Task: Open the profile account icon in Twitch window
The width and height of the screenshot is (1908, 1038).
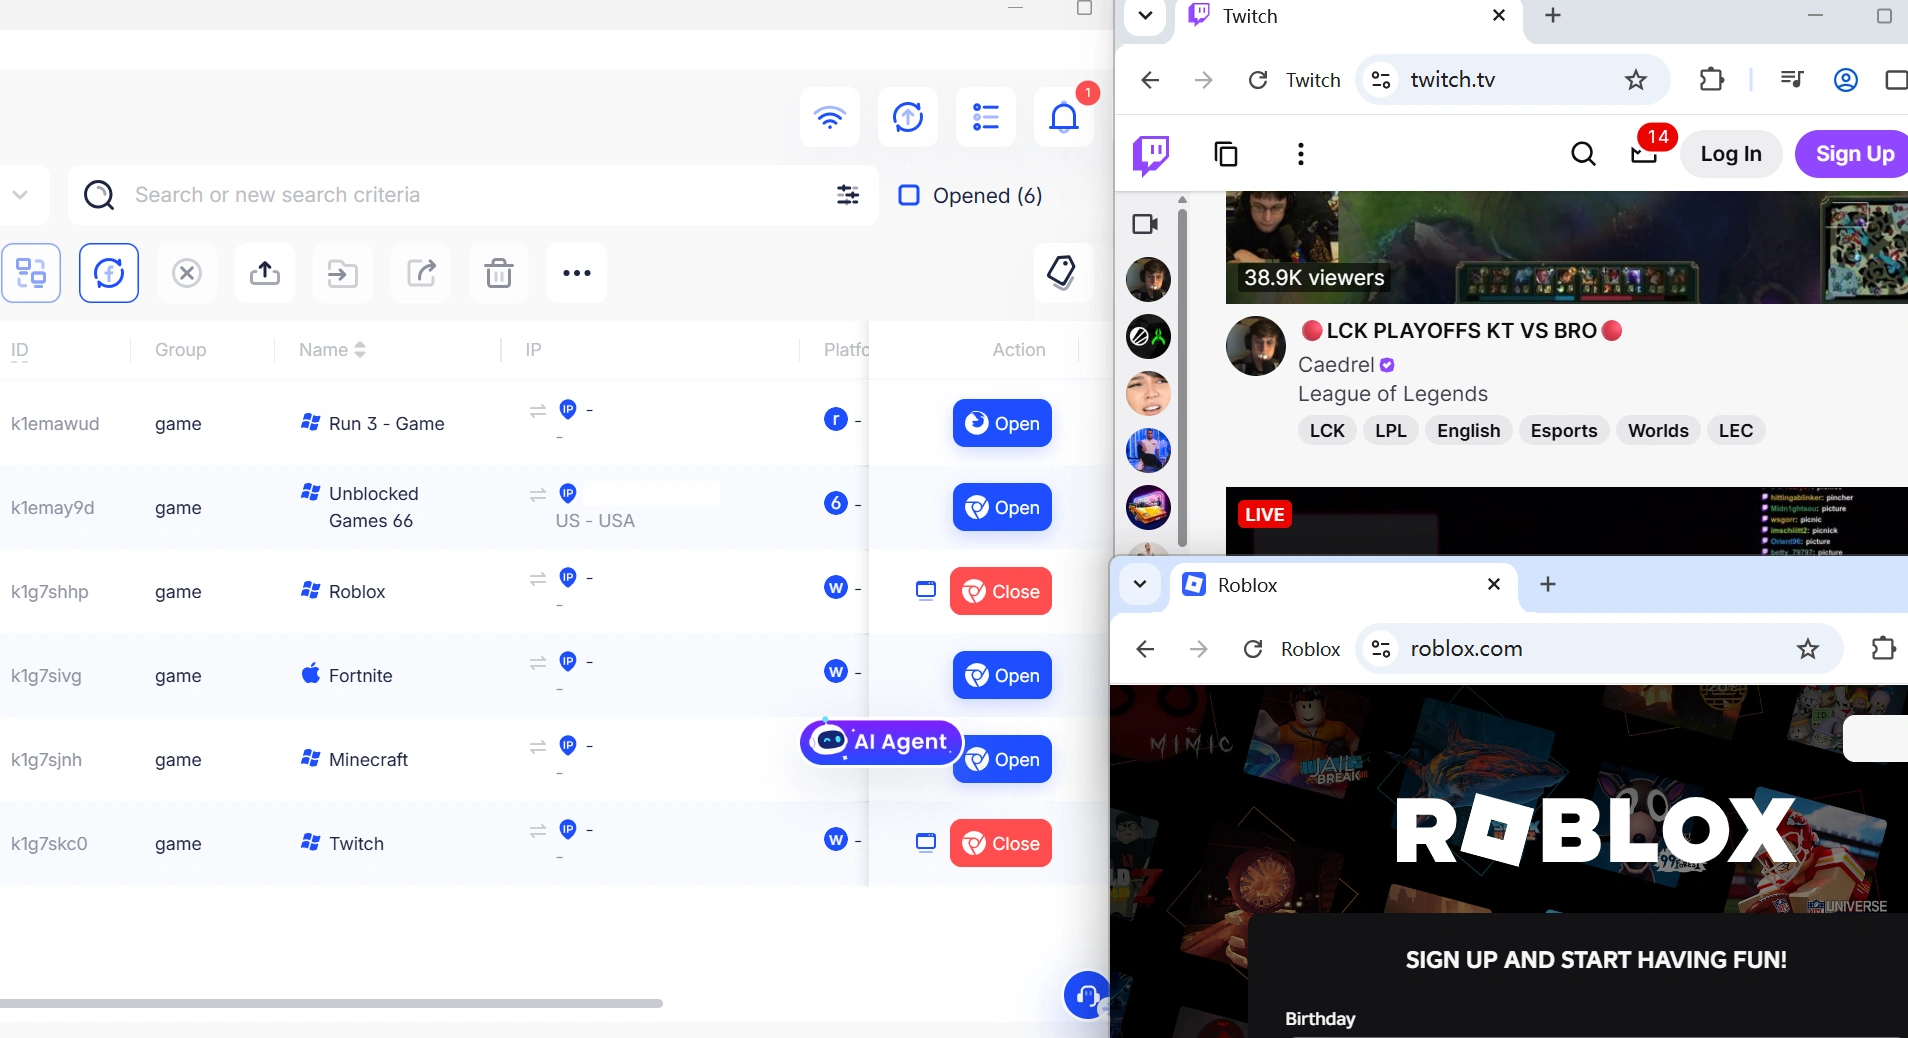Action: pyautogui.click(x=1846, y=80)
